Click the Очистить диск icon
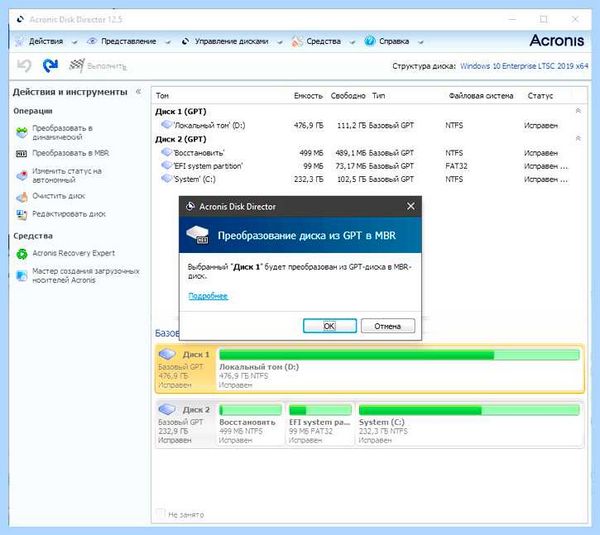 click(22, 197)
